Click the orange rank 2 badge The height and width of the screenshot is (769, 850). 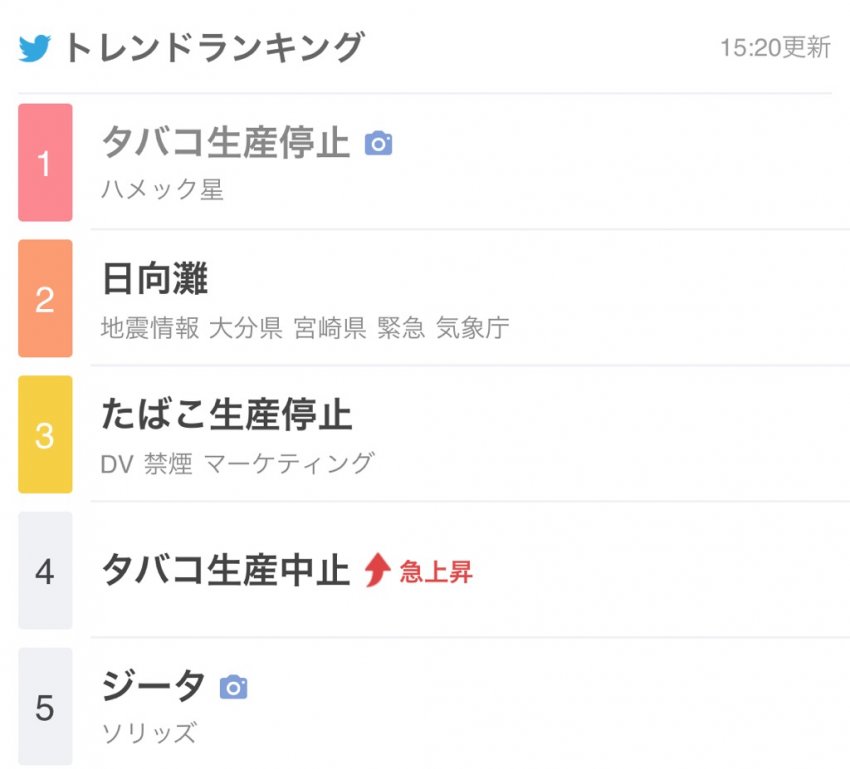[x=45, y=298]
